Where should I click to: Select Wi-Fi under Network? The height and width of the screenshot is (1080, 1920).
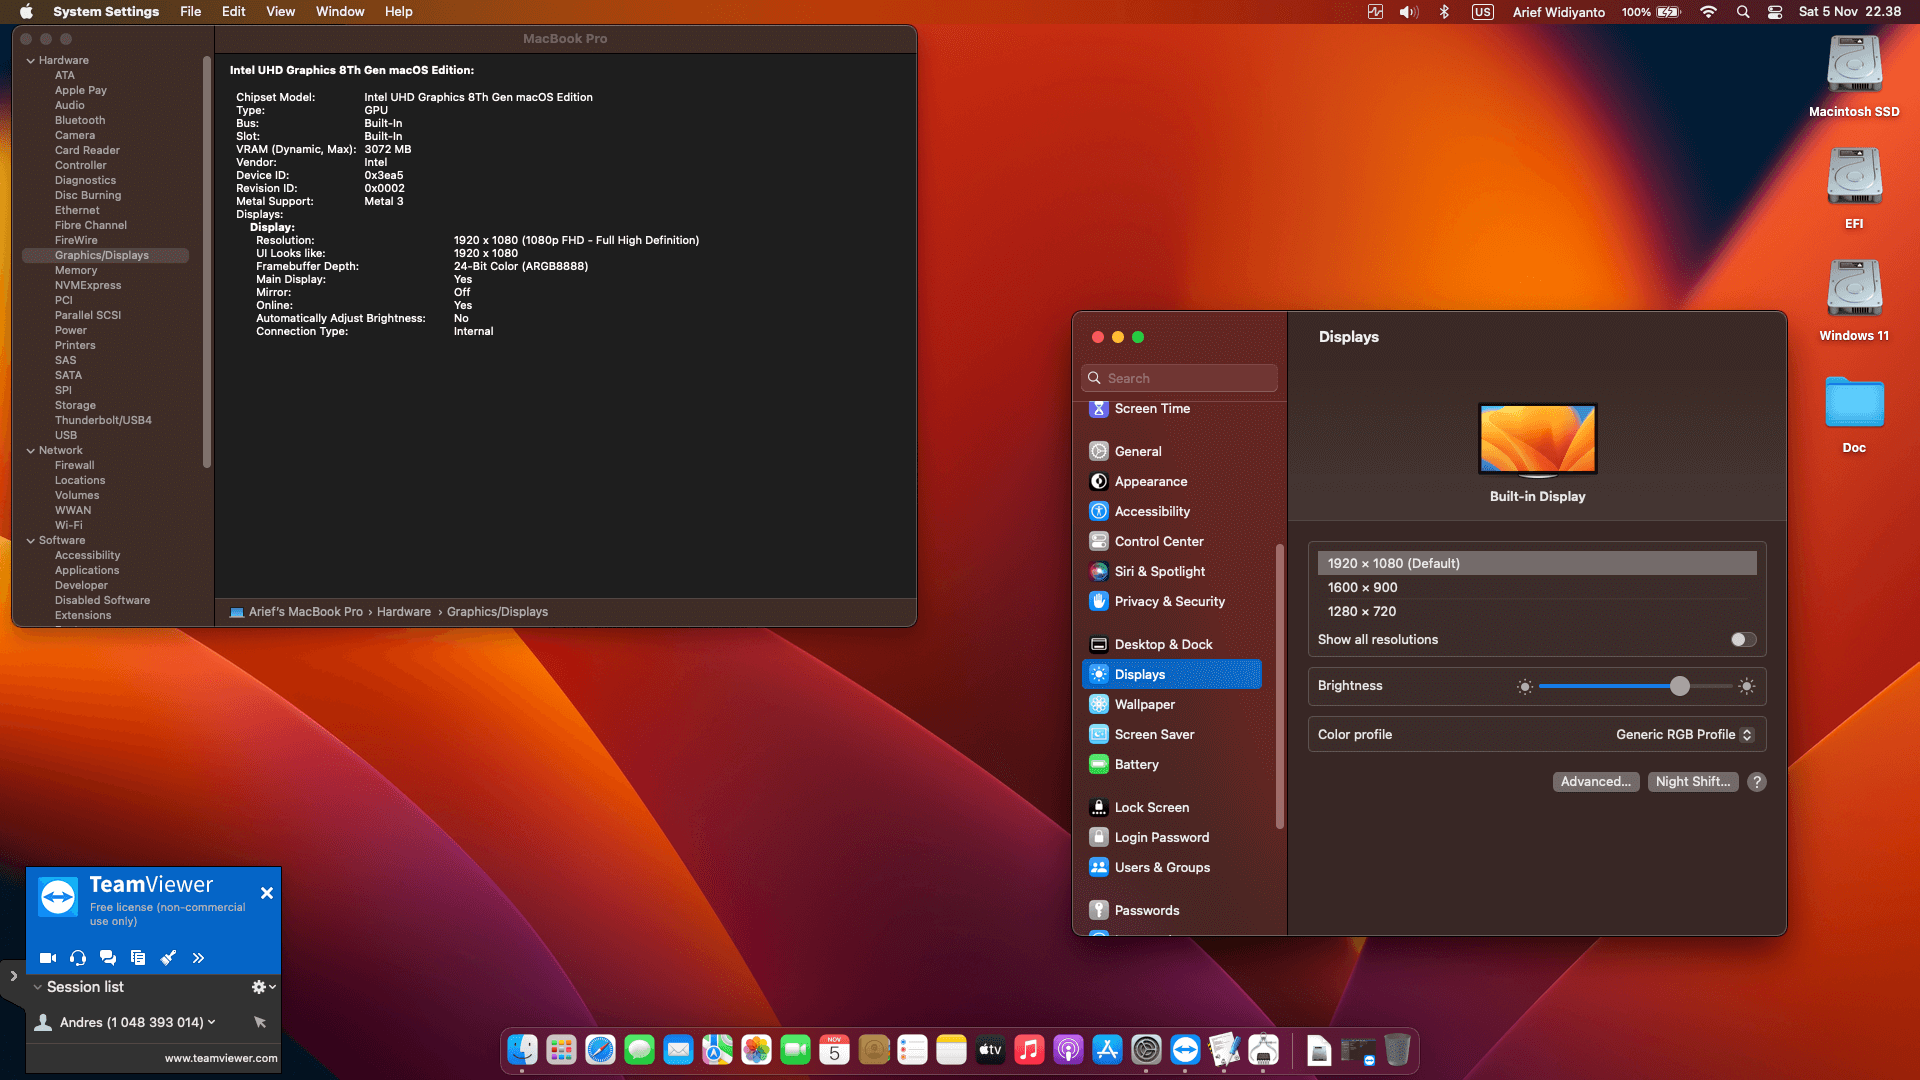tap(69, 525)
